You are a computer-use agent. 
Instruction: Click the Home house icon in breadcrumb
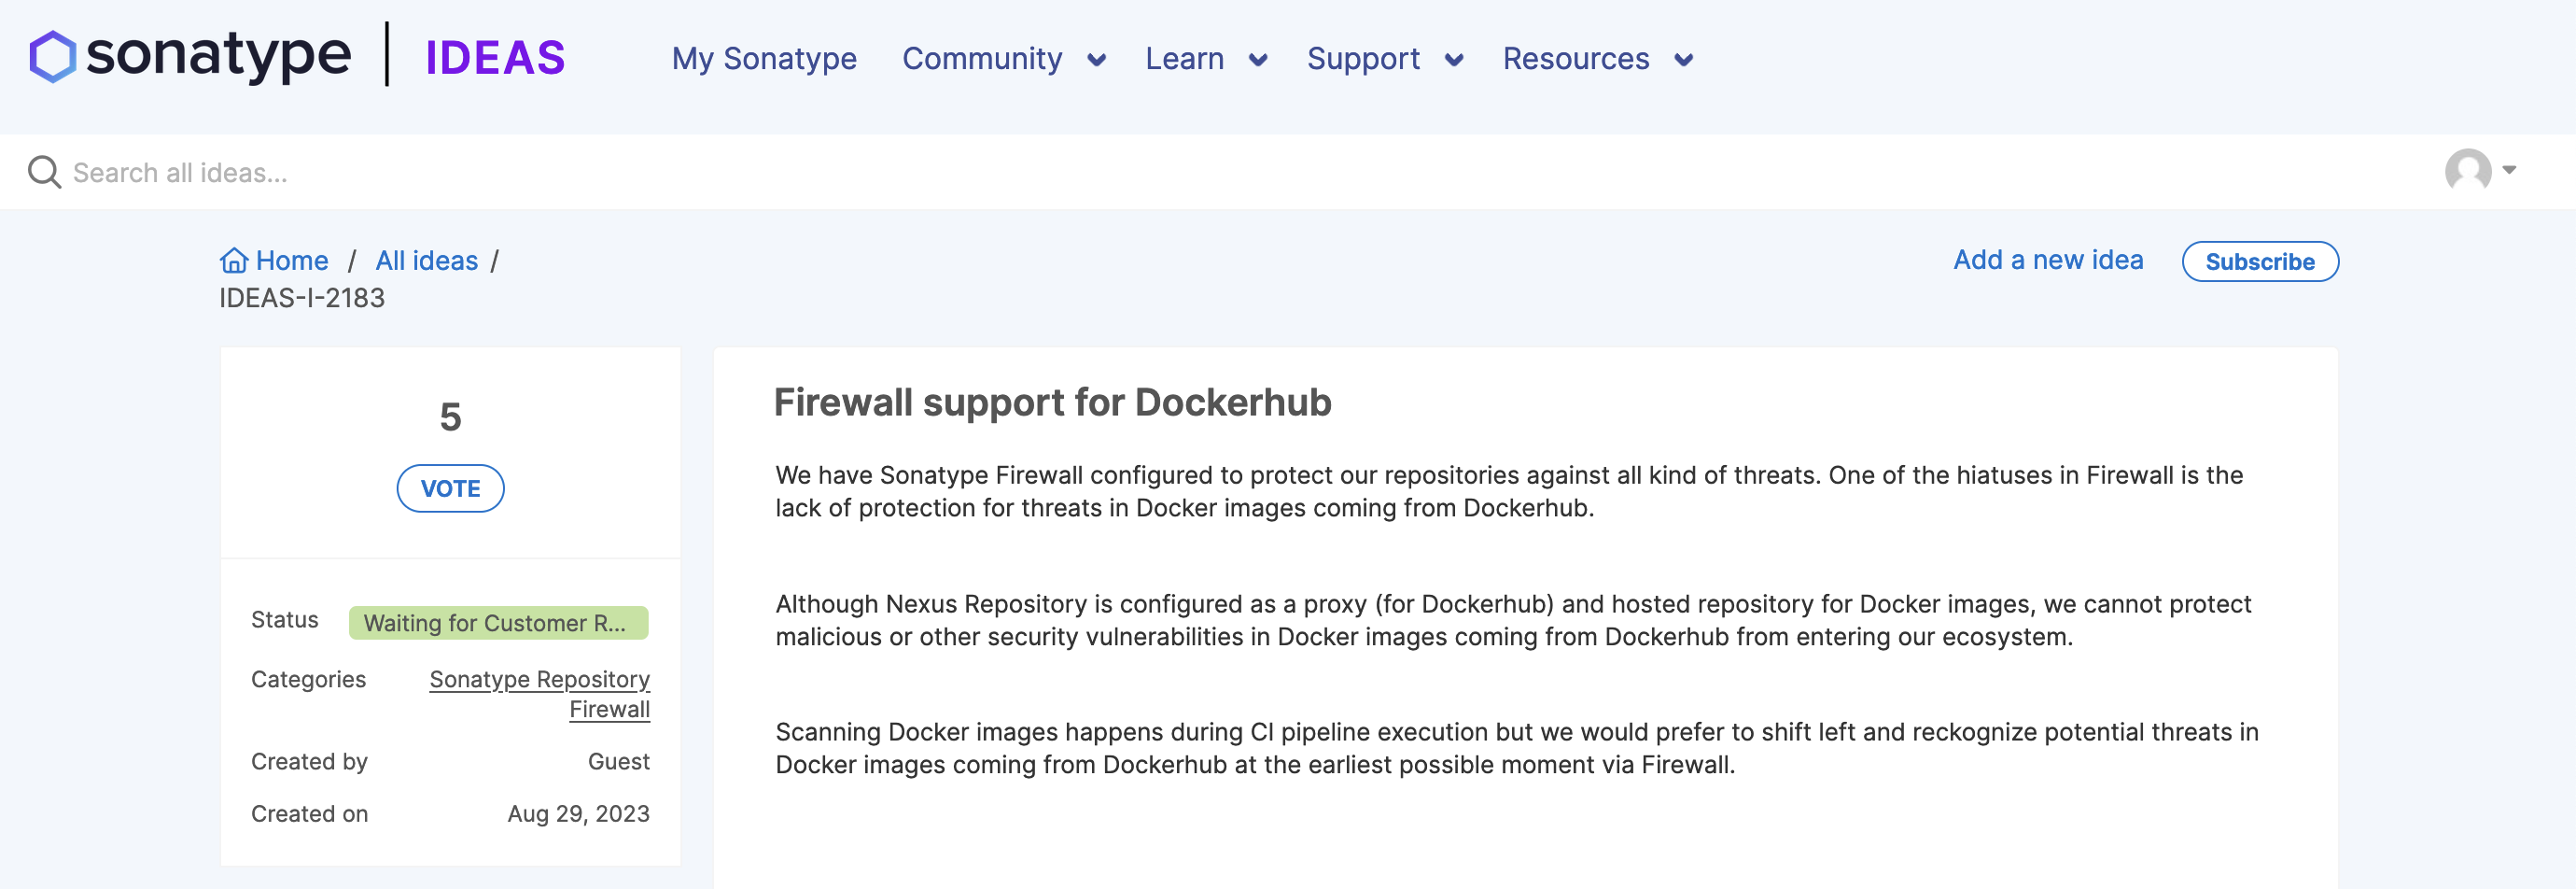pyautogui.click(x=234, y=261)
